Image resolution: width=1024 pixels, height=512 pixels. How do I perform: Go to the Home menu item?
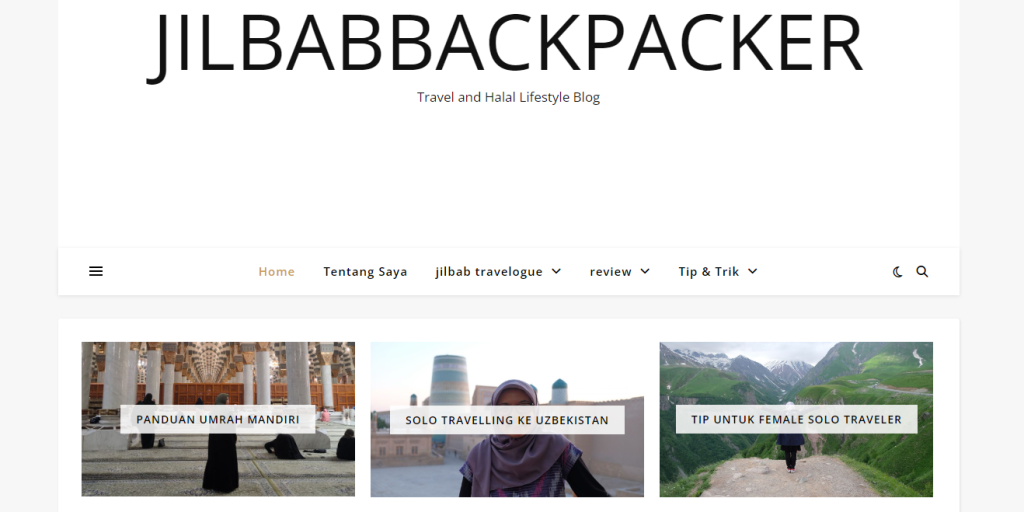click(x=277, y=272)
